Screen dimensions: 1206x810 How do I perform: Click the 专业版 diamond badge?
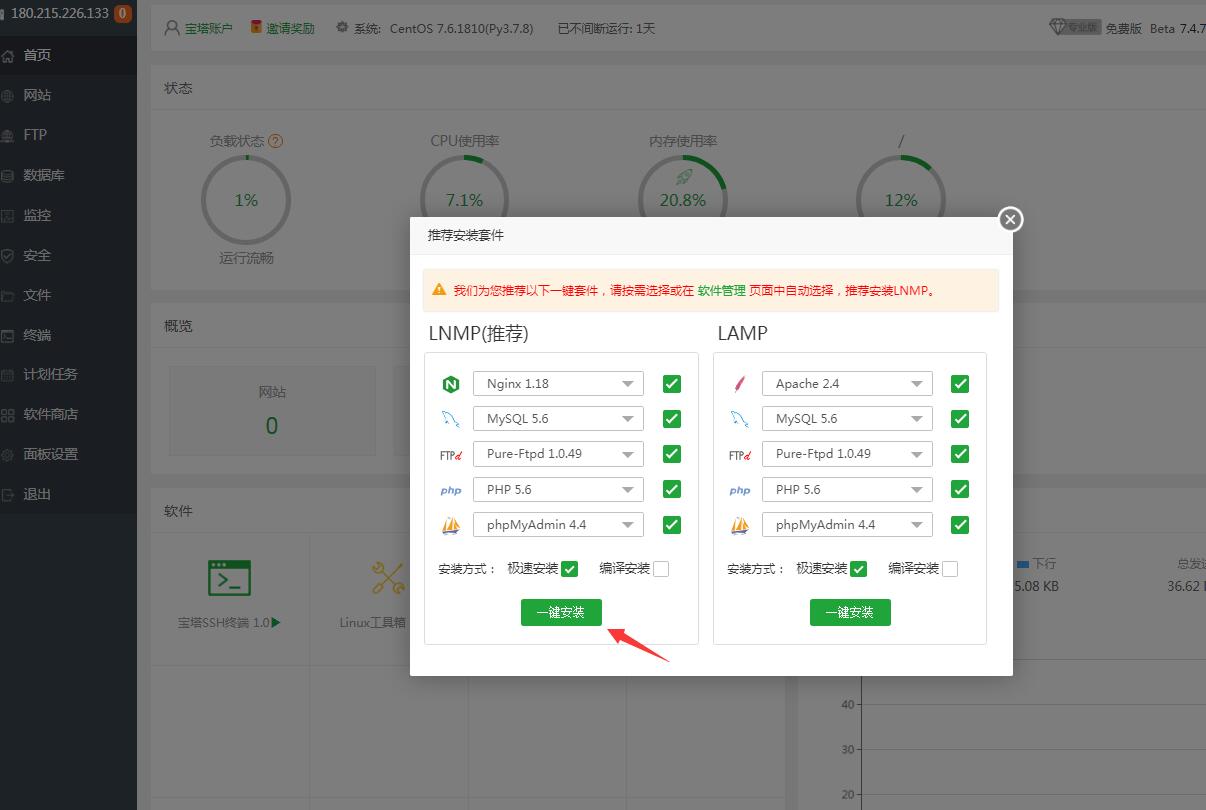click(x=1075, y=27)
